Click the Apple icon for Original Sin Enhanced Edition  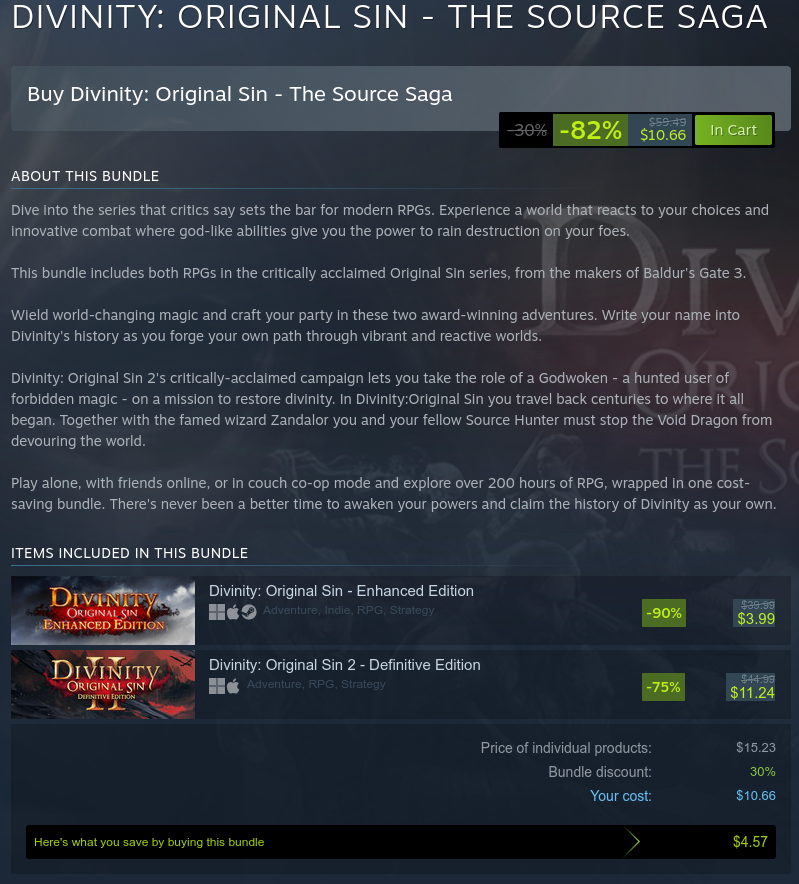click(x=233, y=612)
